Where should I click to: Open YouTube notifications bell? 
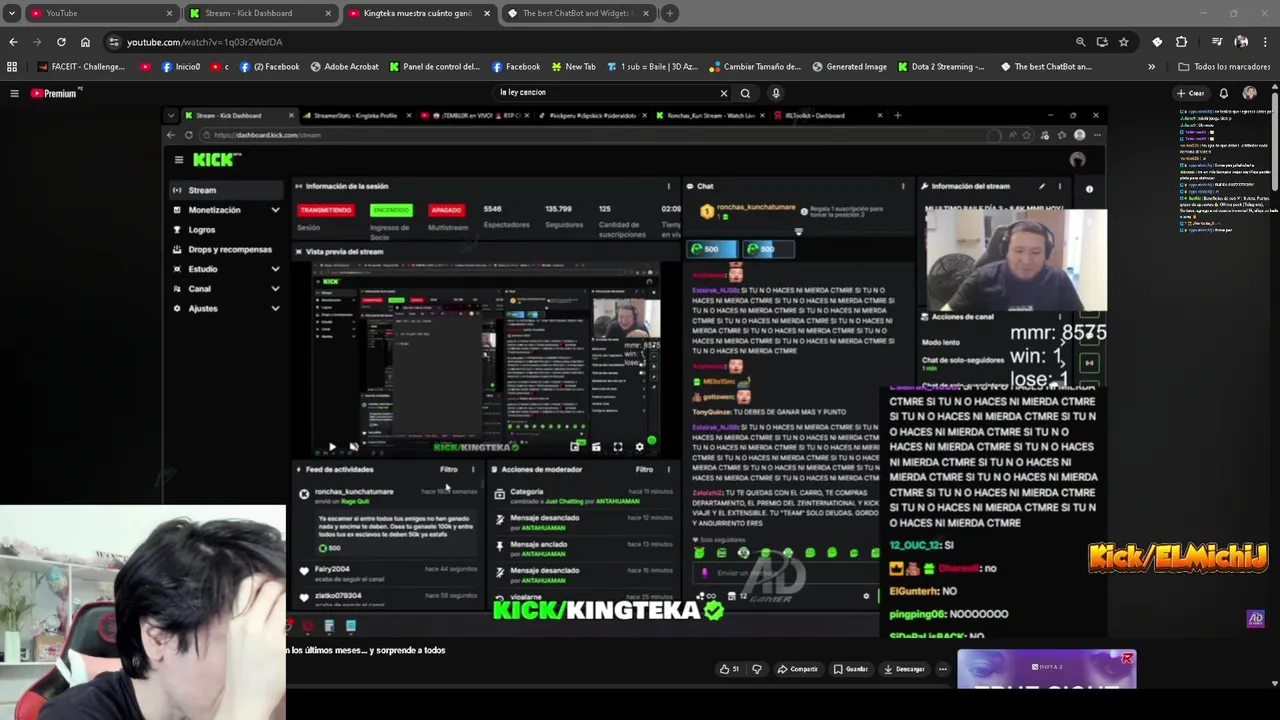tap(1223, 93)
